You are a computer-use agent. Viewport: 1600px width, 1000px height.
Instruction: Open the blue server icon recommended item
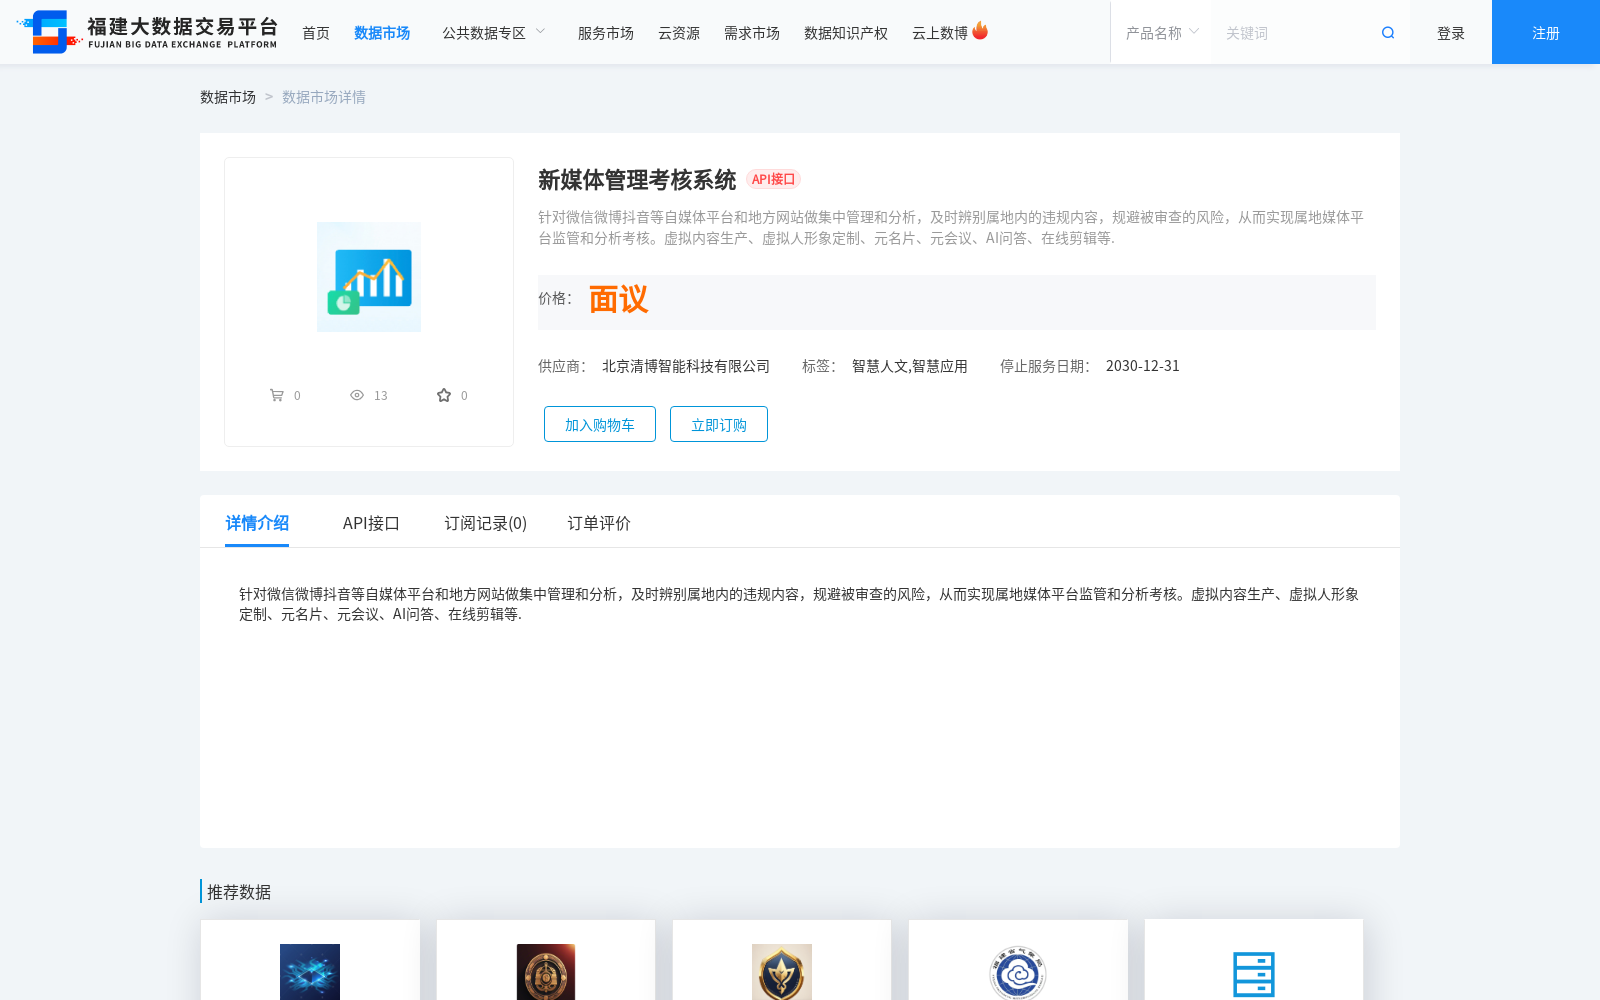click(1253, 972)
